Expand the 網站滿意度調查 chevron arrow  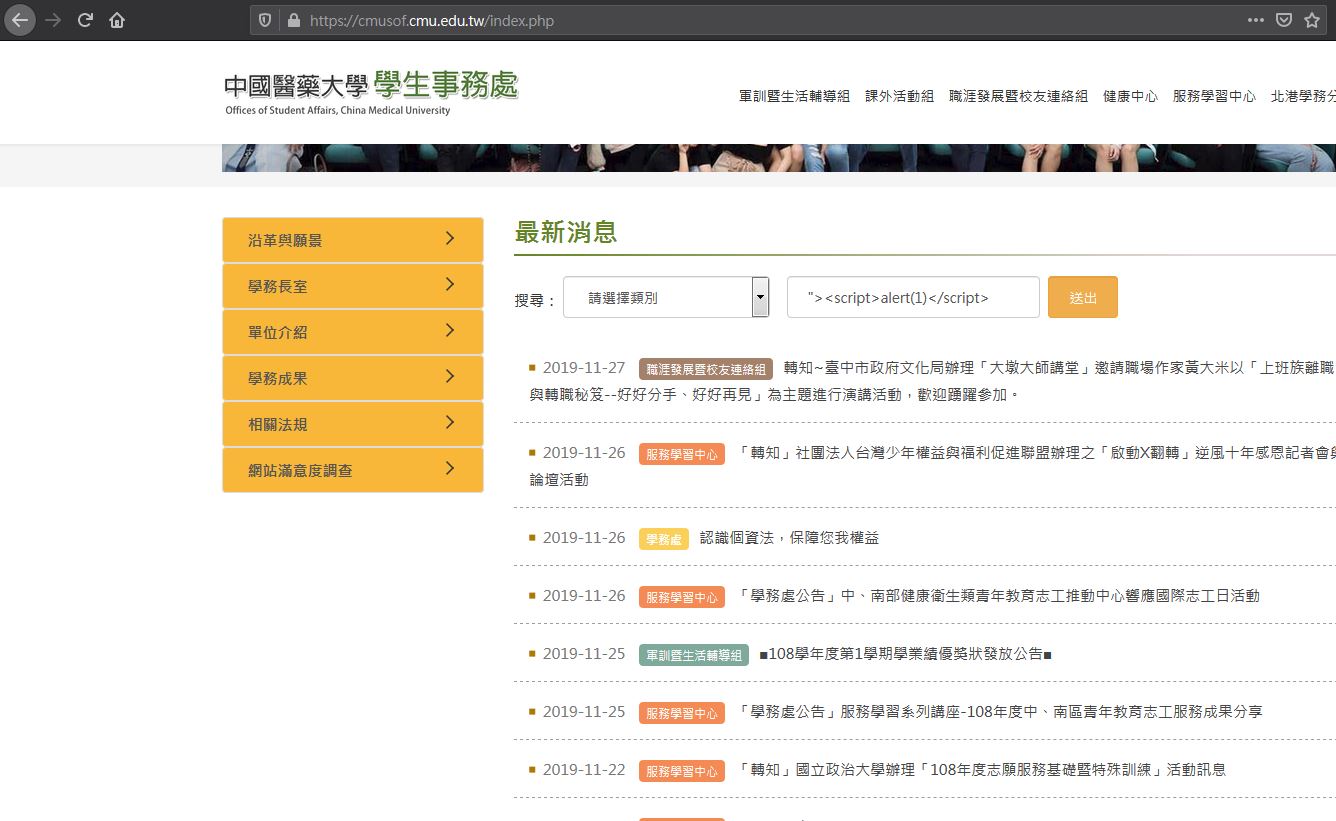[450, 469]
